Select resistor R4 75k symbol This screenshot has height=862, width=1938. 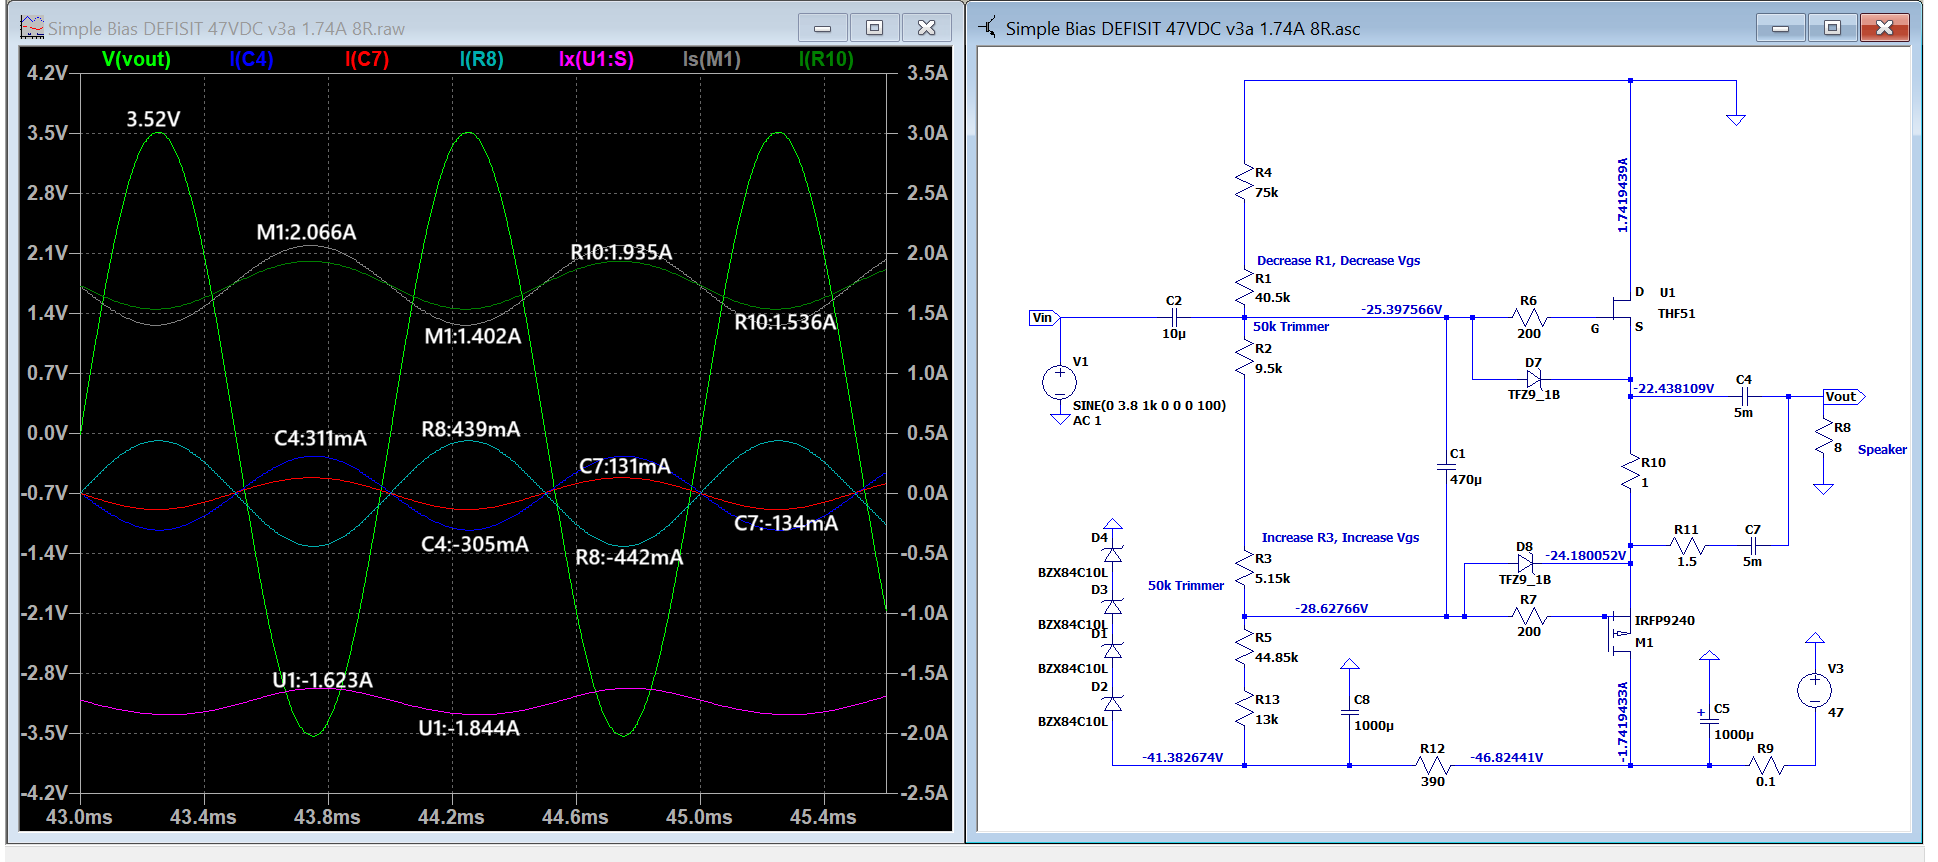[1244, 183]
